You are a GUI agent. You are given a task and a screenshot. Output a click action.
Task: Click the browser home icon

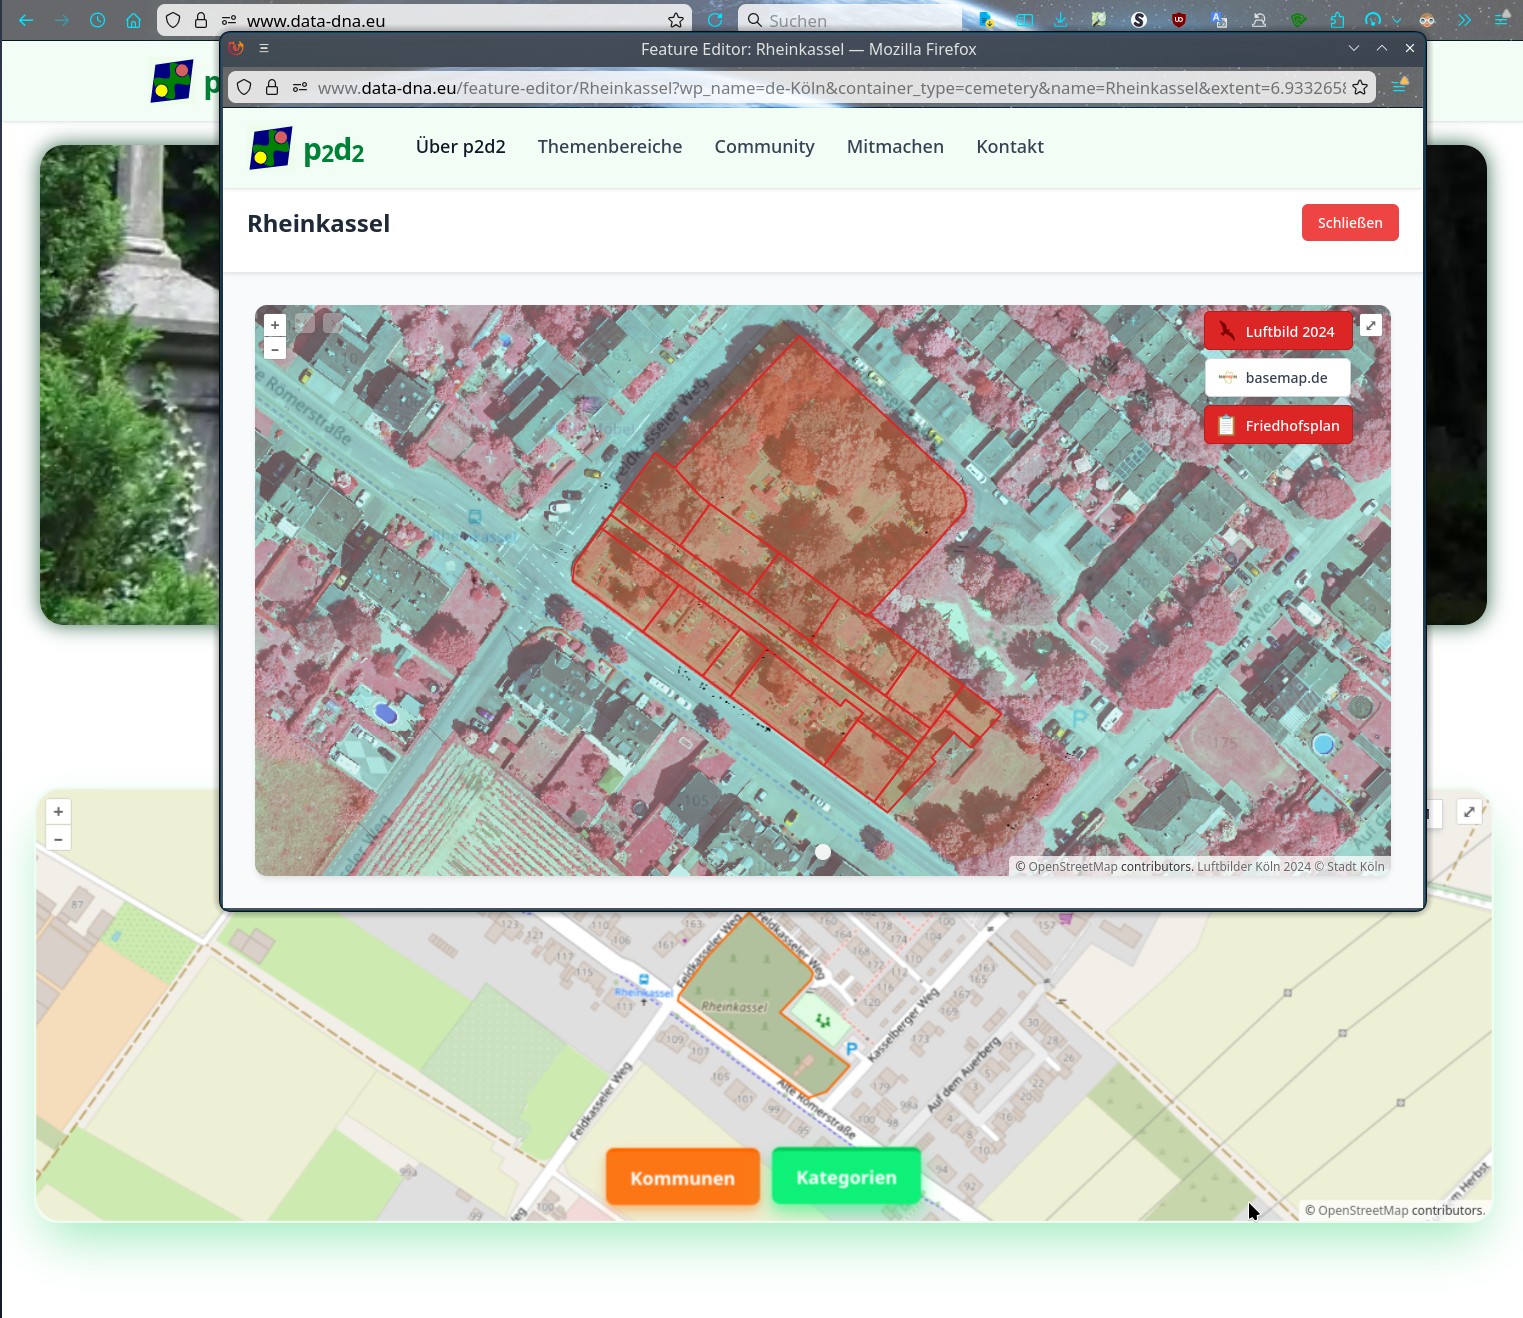click(133, 20)
